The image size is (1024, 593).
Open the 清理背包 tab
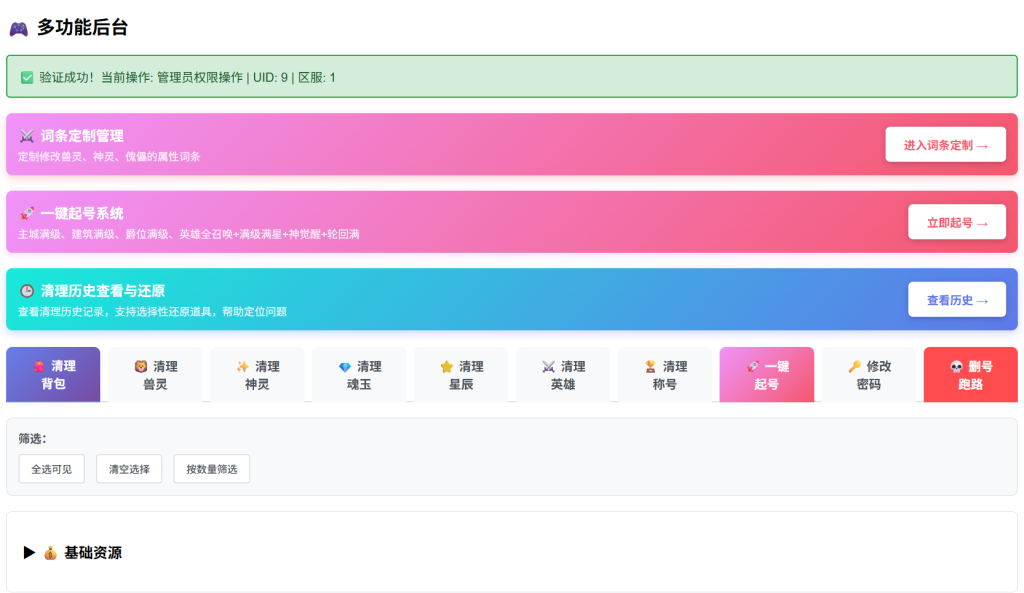tap(53, 375)
